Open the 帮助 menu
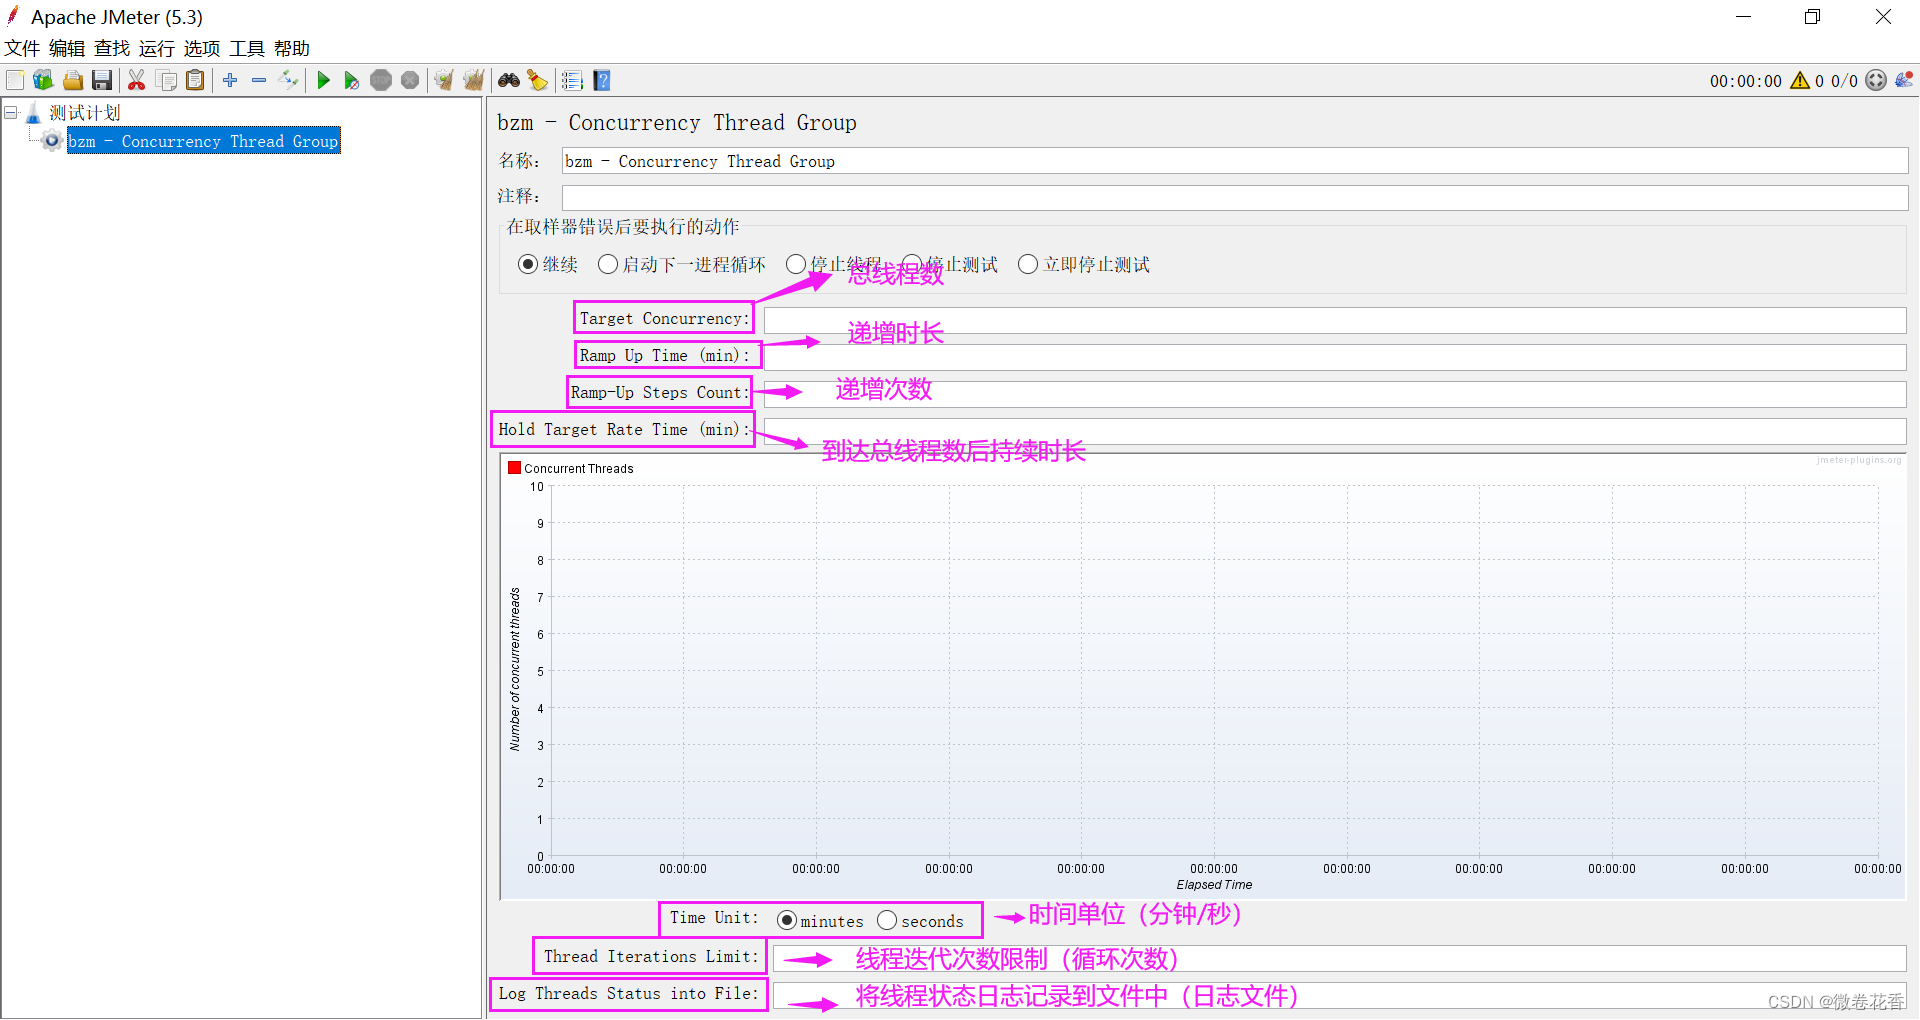This screenshot has width=1920, height=1020. pos(292,48)
